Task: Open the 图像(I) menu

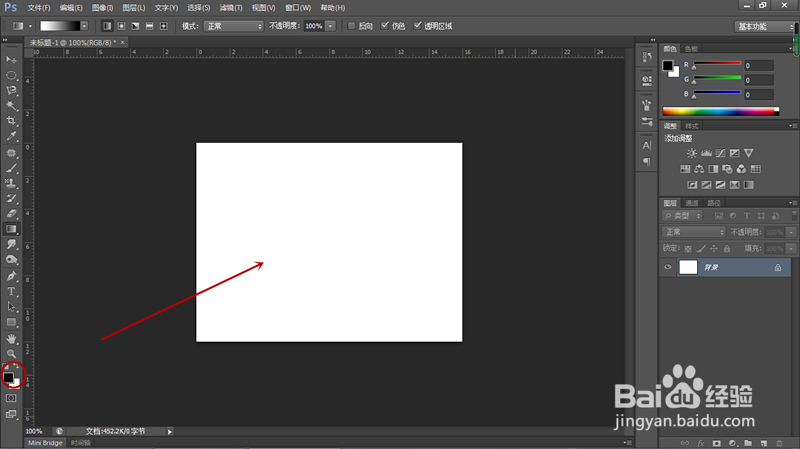Action: click(x=103, y=8)
